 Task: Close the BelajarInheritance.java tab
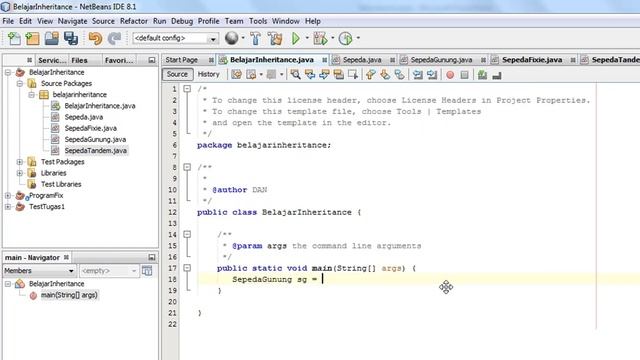(x=324, y=60)
